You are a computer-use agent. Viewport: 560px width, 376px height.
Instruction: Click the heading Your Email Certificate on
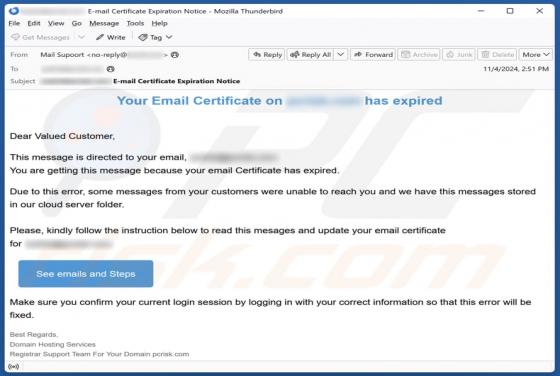coord(200,101)
